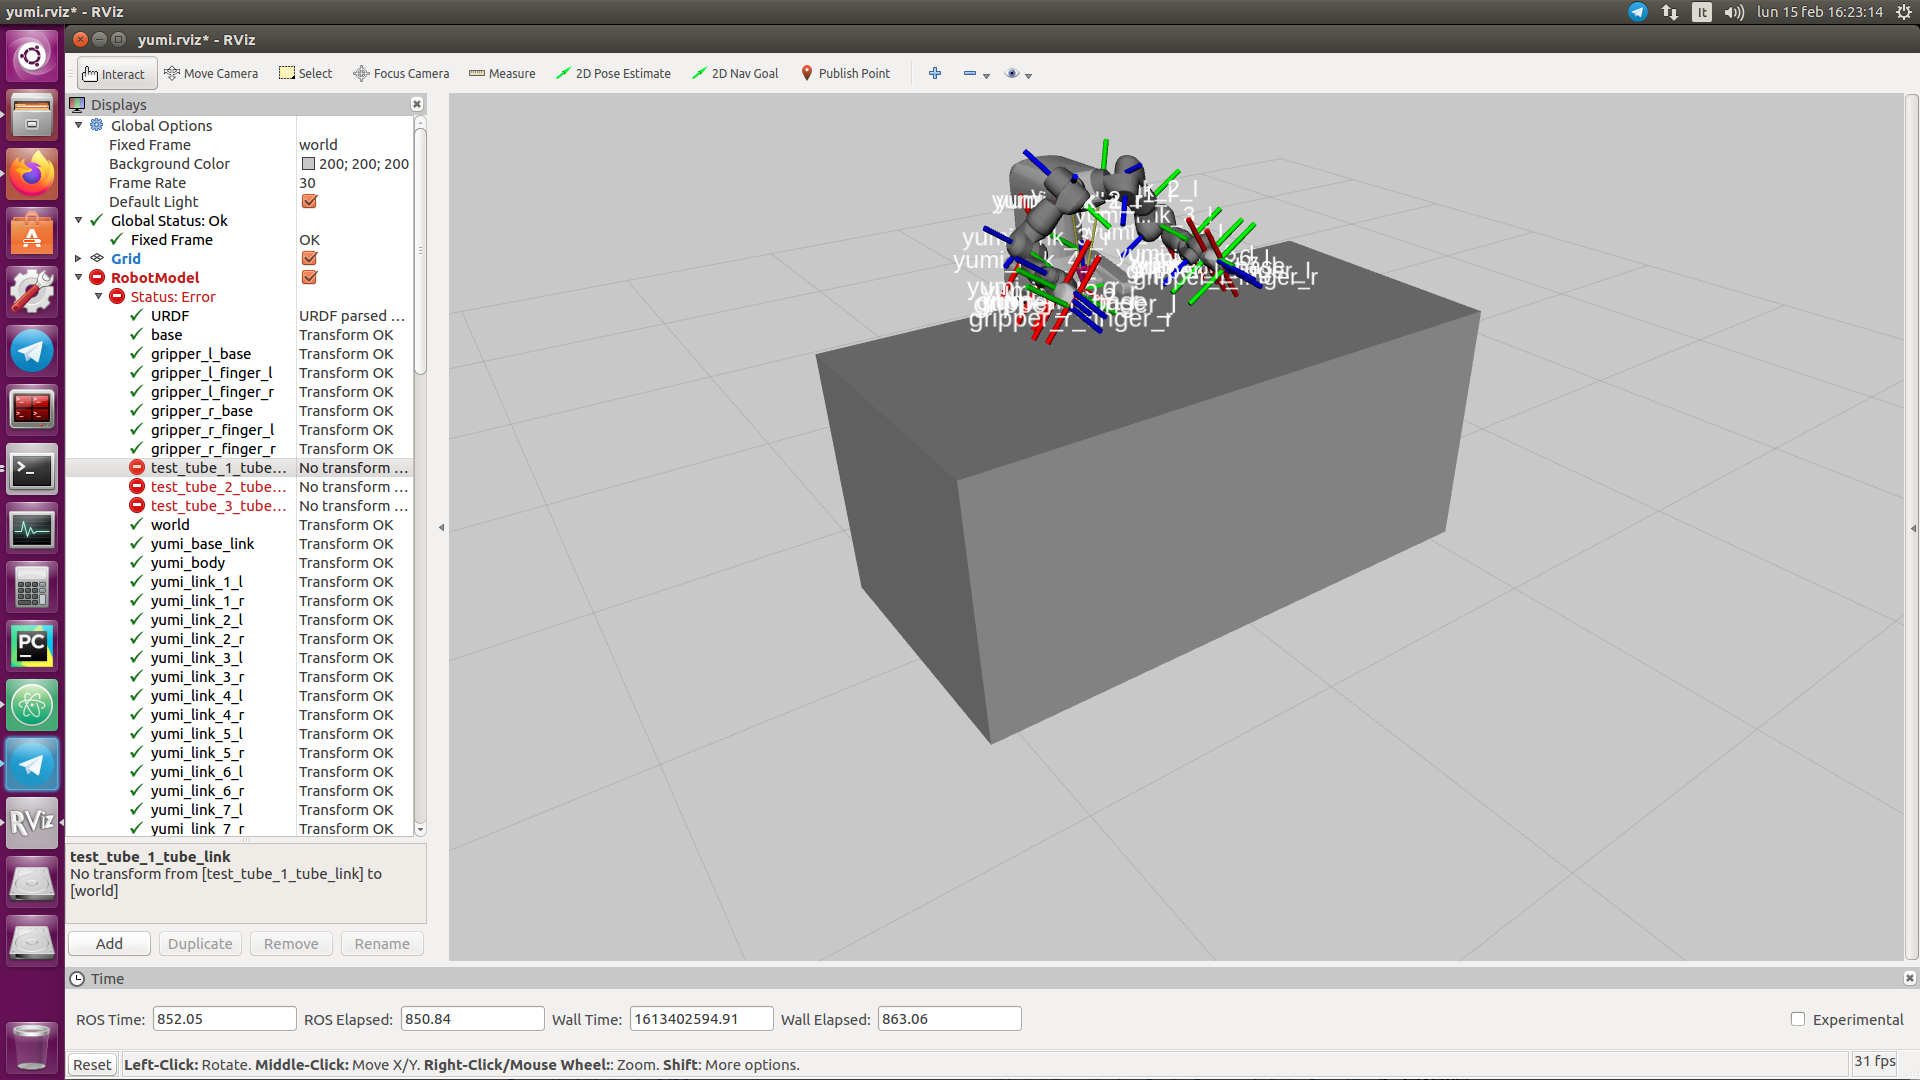Click the Wall Time field
This screenshot has height=1080, width=1920.
tap(701, 1019)
